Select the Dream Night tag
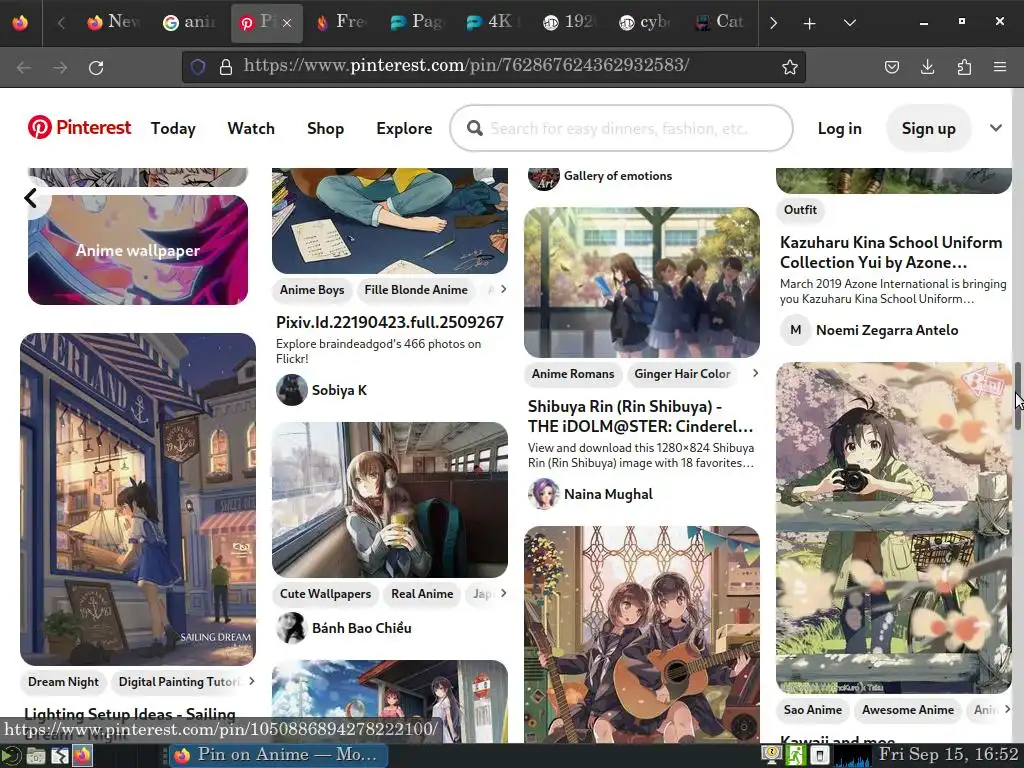 coord(63,681)
